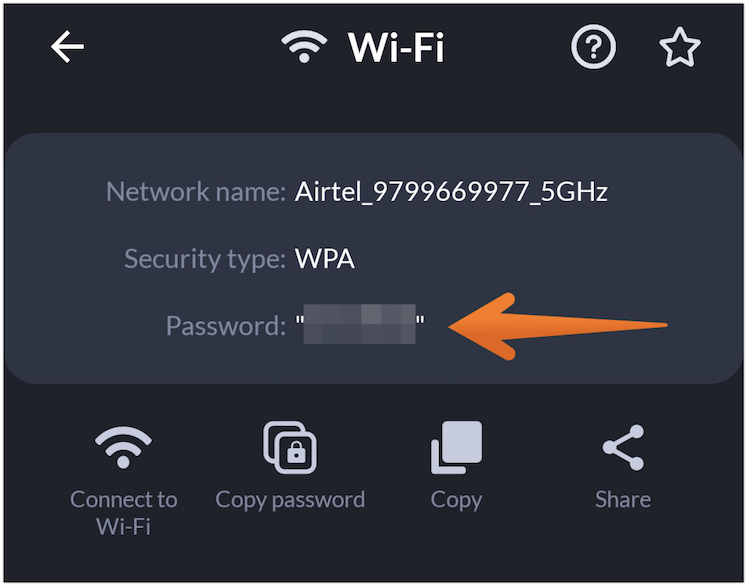Mark as favorite with the star icon
Viewport: 750px width, 586px height.
[x=680, y=47]
